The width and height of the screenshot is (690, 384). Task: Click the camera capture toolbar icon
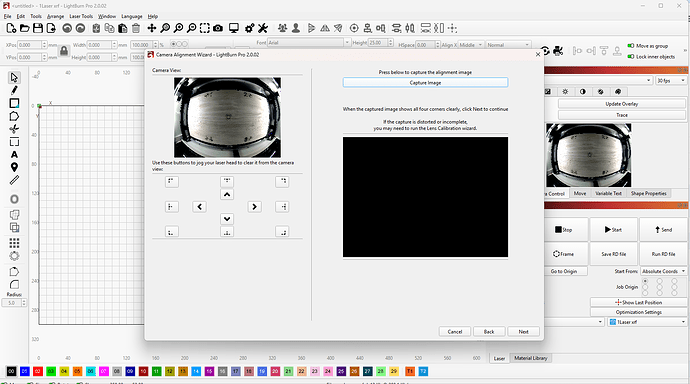point(218,28)
